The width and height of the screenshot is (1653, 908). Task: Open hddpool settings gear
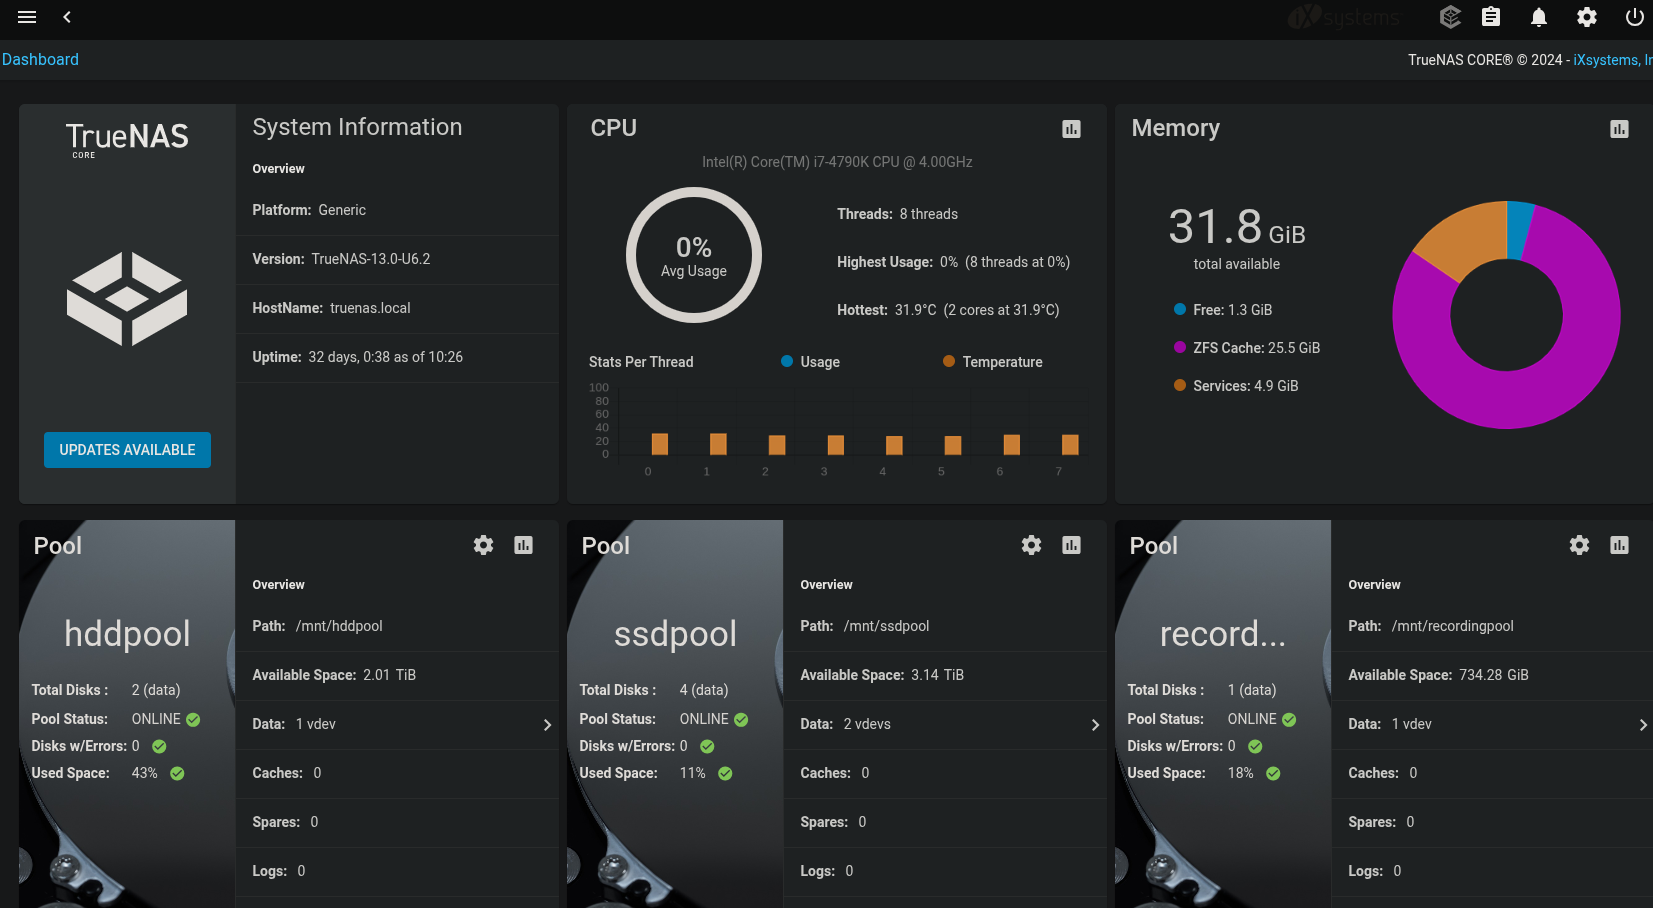[x=483, y=545]
